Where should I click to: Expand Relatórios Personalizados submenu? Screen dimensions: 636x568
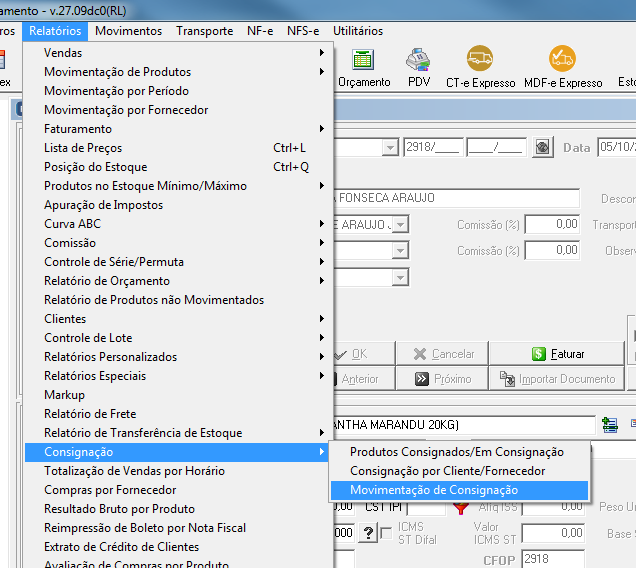pyautogui.click(x=178, y=357)
